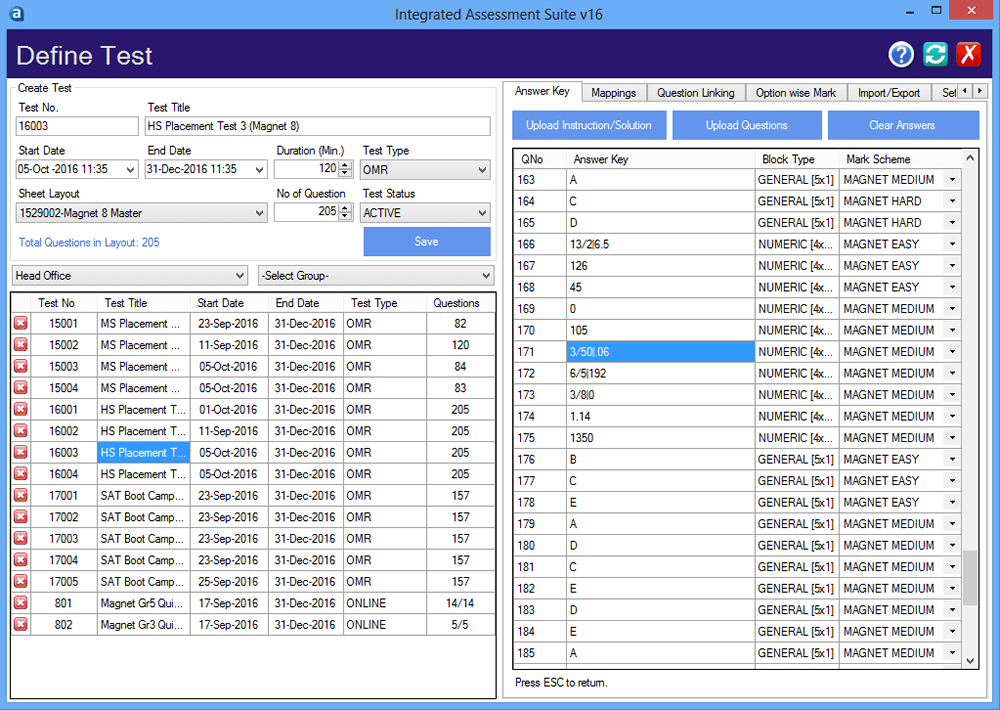Image resolution: width=1000 pixels, height=710 pixels.
Task: Click Block Type cell for question 176
Action: point(797,459)
